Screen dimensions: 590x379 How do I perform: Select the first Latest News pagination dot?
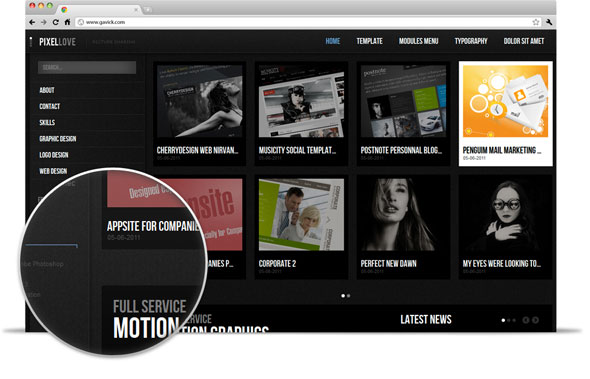(503, 320)
